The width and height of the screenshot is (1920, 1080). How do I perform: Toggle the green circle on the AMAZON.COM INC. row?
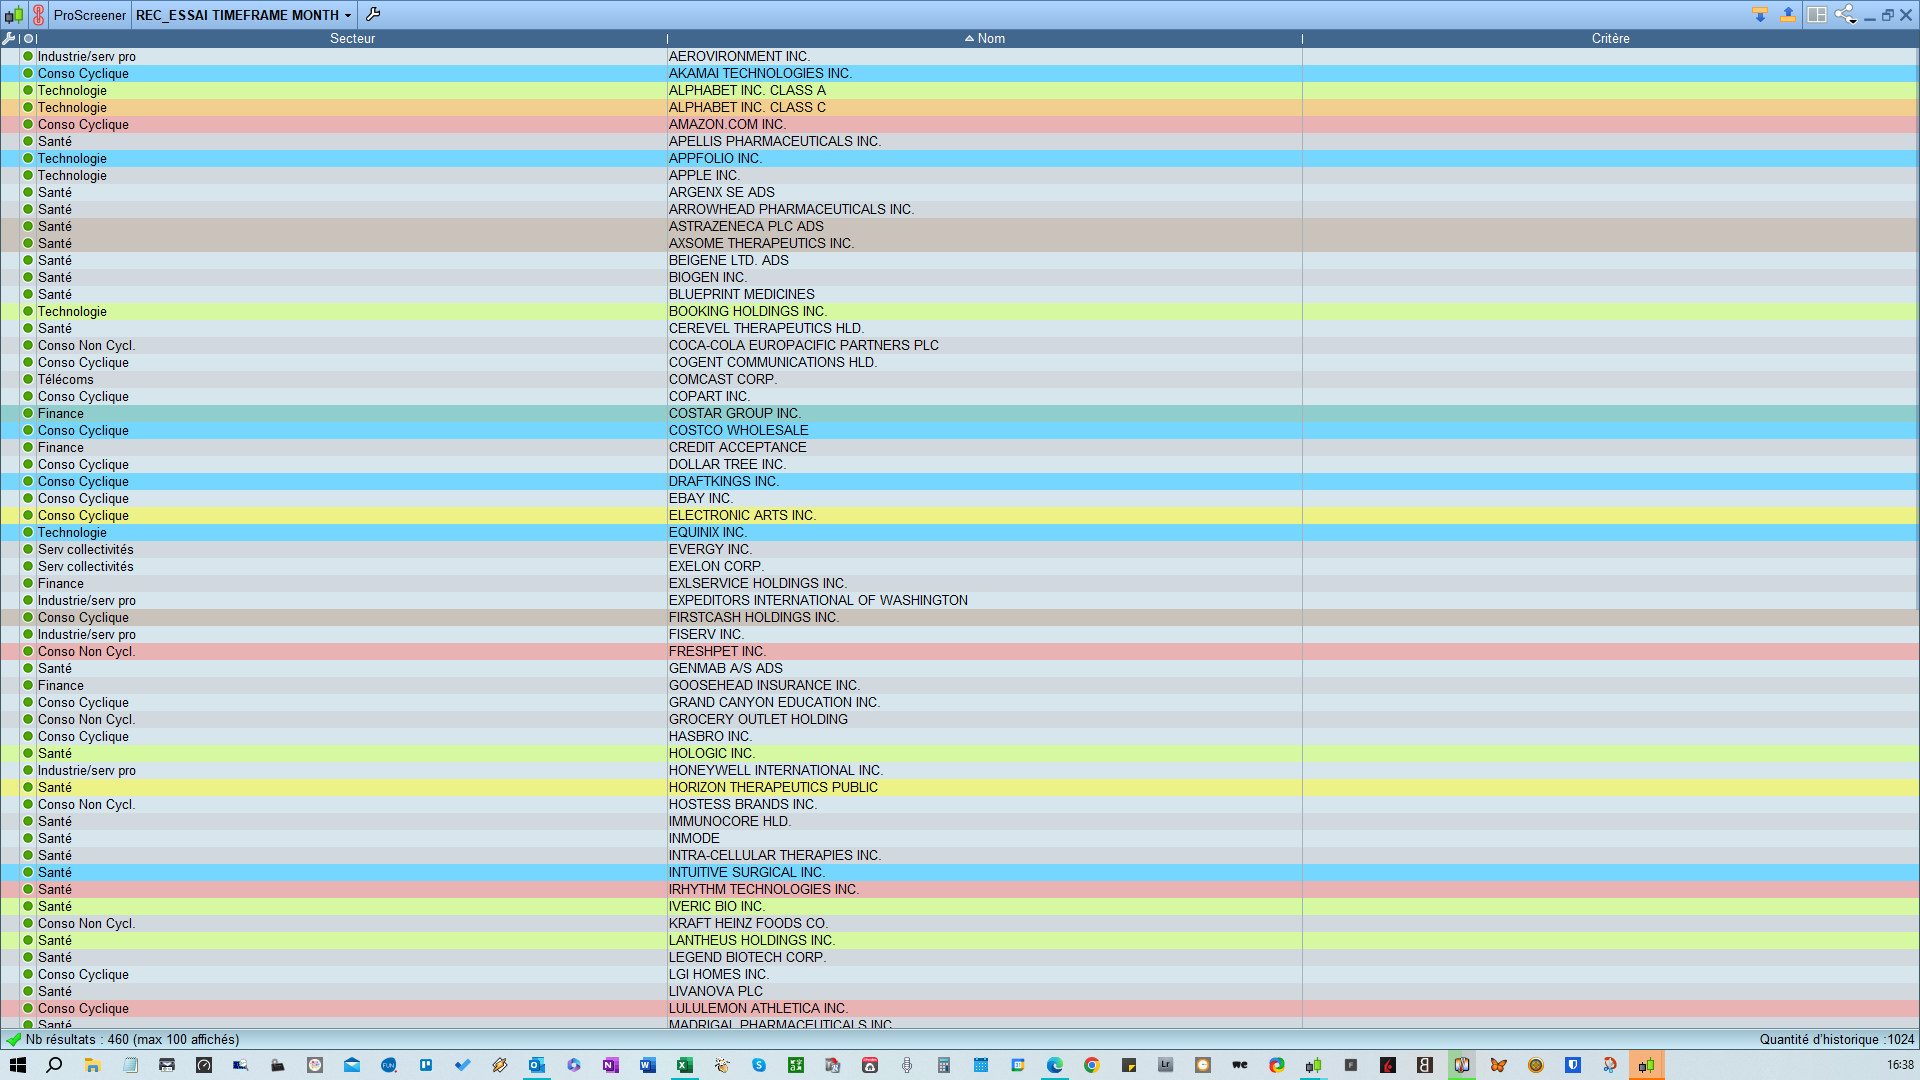click(28, 124)
